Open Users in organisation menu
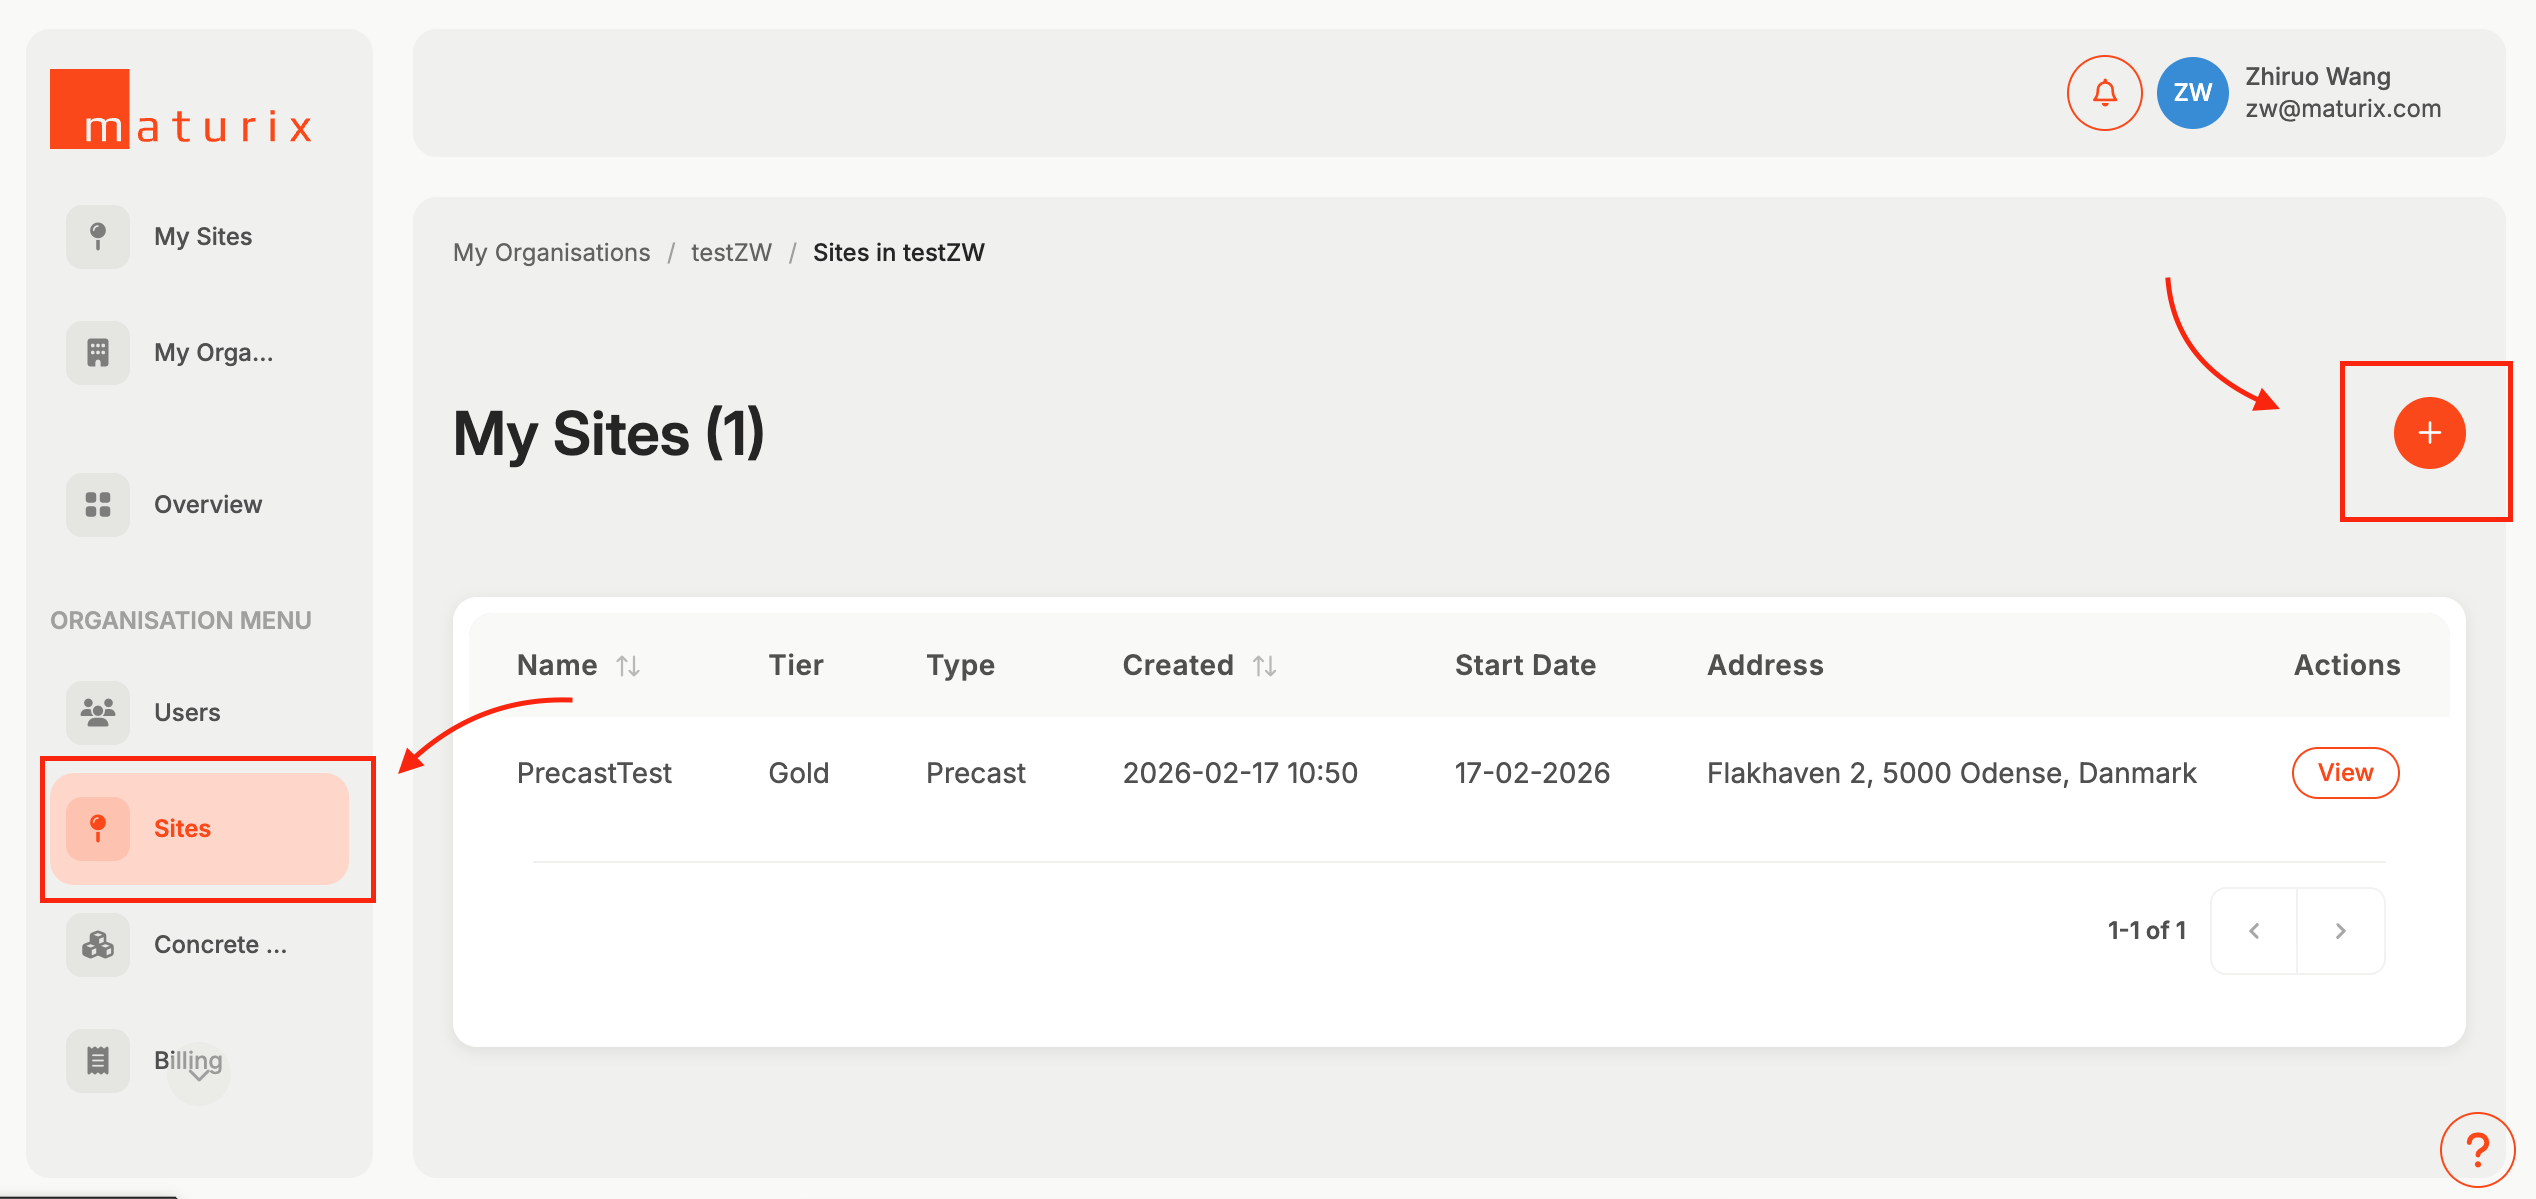The image size is (2536, 1199). tap(187, 713)
